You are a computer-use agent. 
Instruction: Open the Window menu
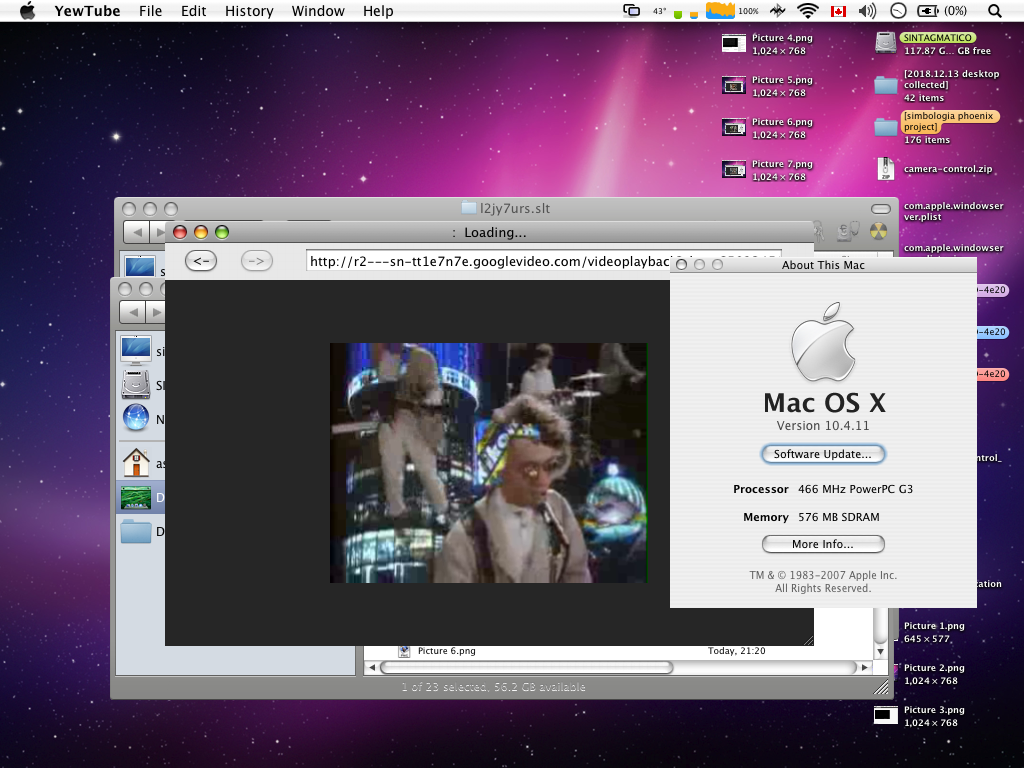tap(318, 11)
